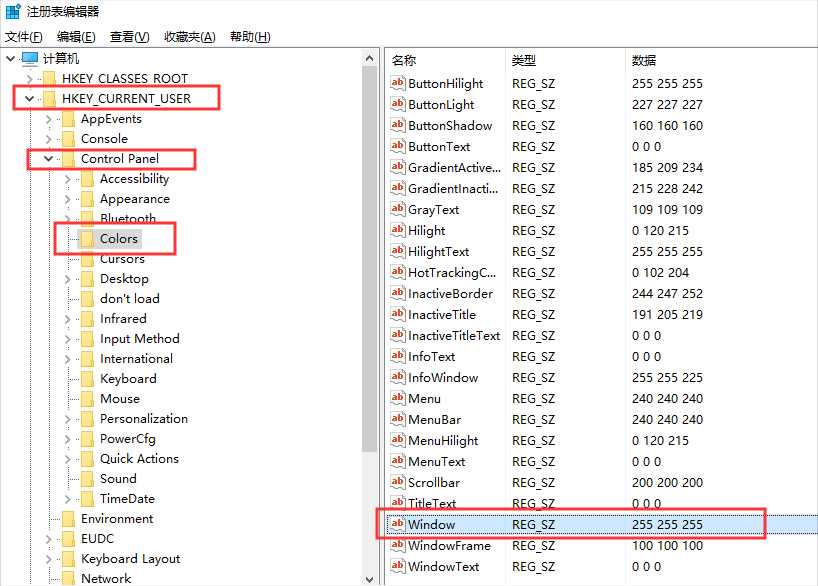Click the ab string icon beside ButtonHilight
The height and width of the screenshot is (586, 818).
[x=396, y=83]
